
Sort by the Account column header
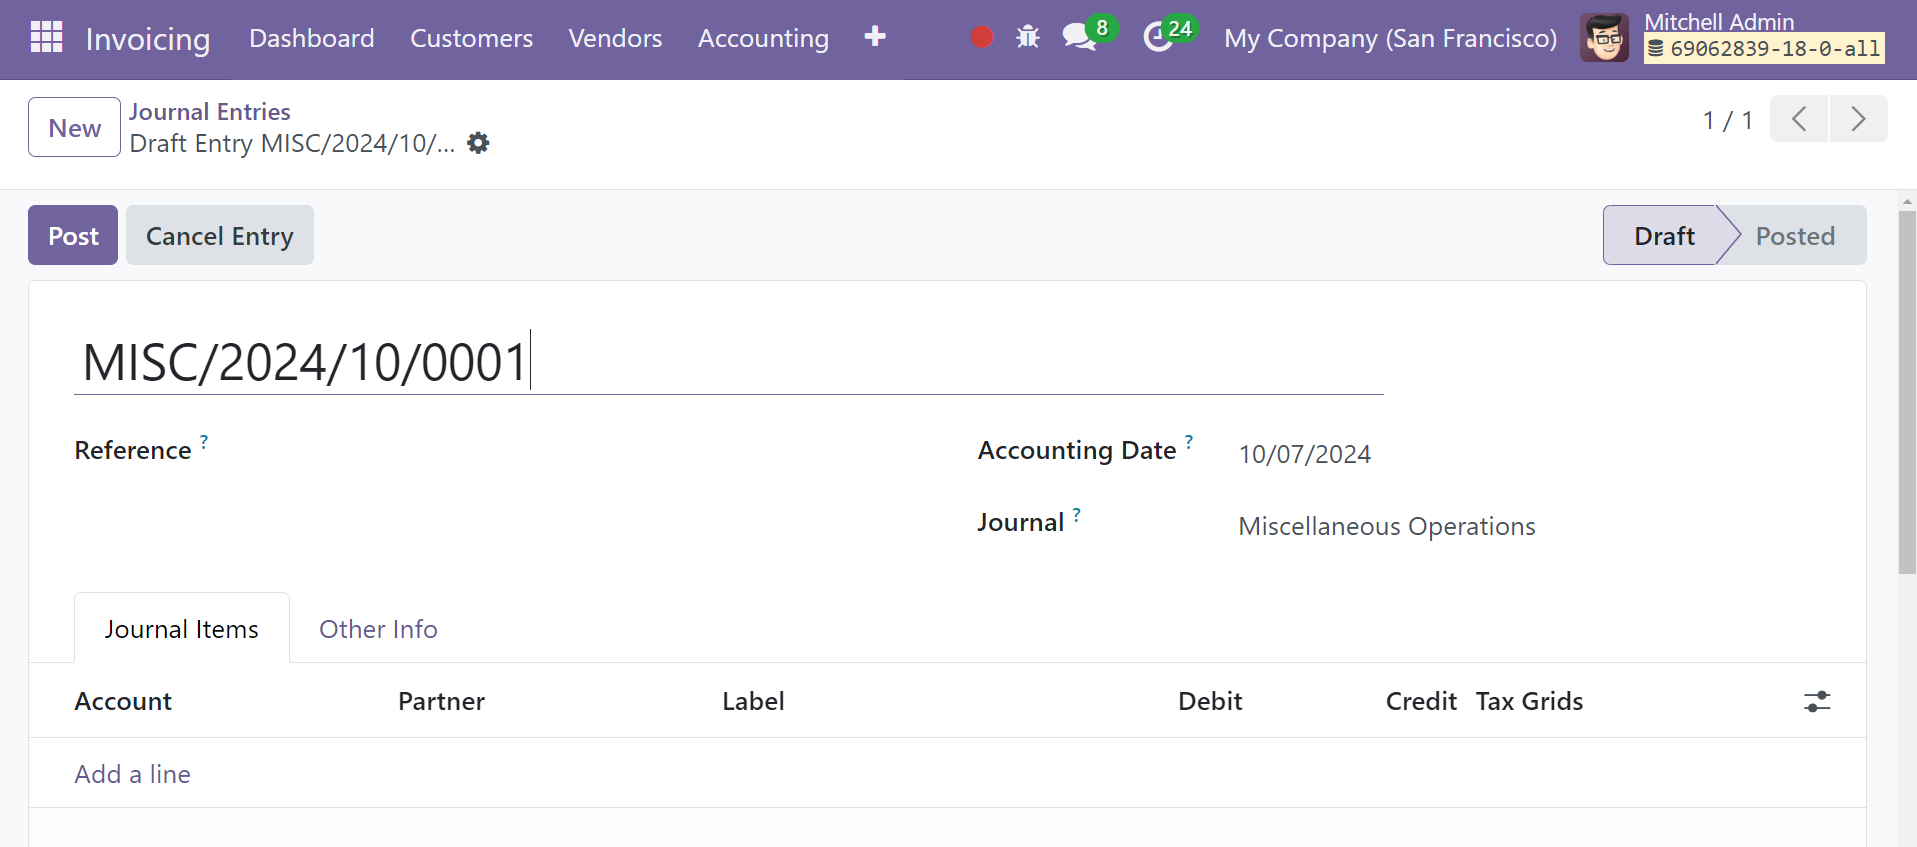[123, 701]
